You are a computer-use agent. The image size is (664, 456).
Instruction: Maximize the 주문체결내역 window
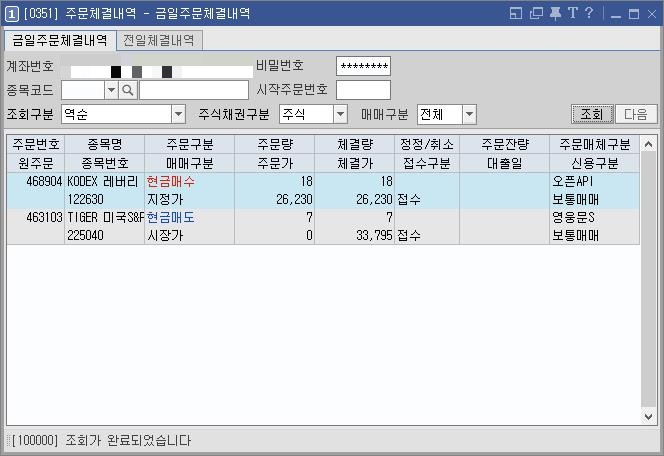tap(634, 14)
